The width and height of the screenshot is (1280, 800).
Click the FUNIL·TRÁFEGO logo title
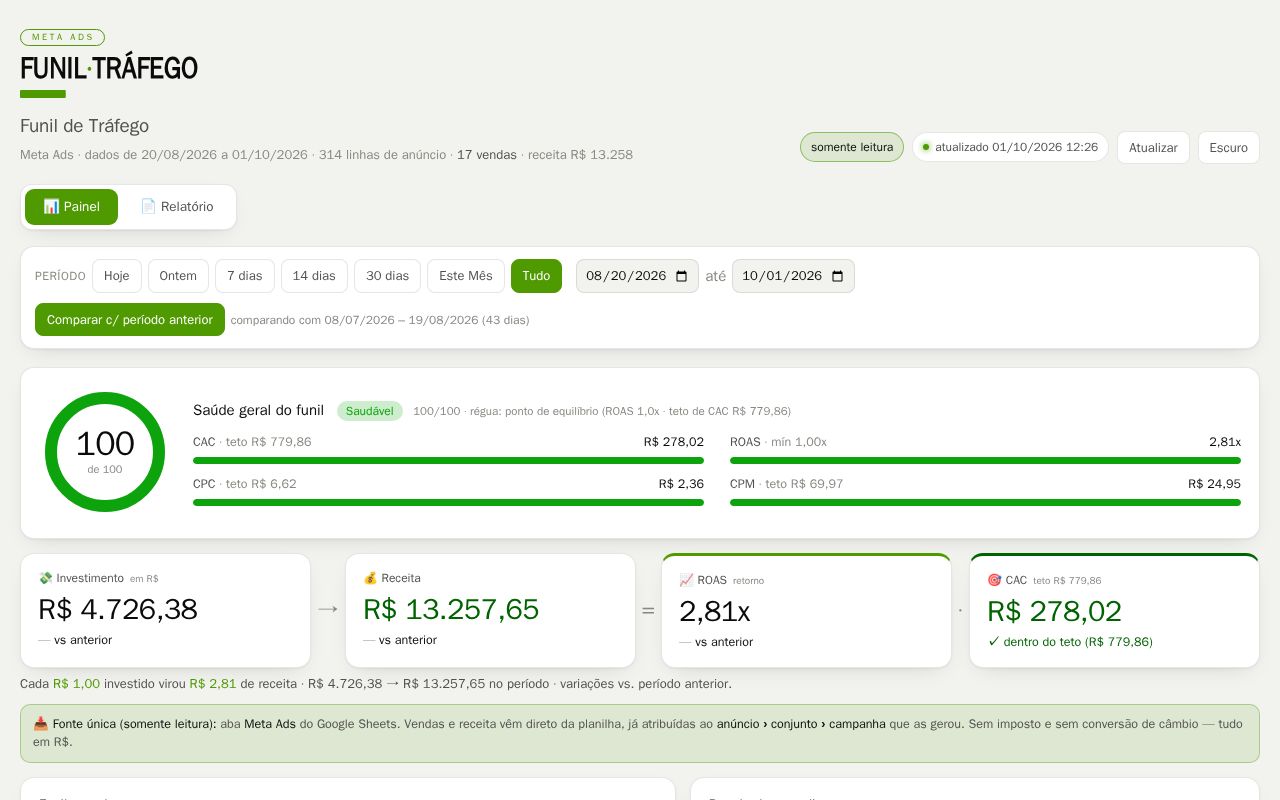[109, 68]
